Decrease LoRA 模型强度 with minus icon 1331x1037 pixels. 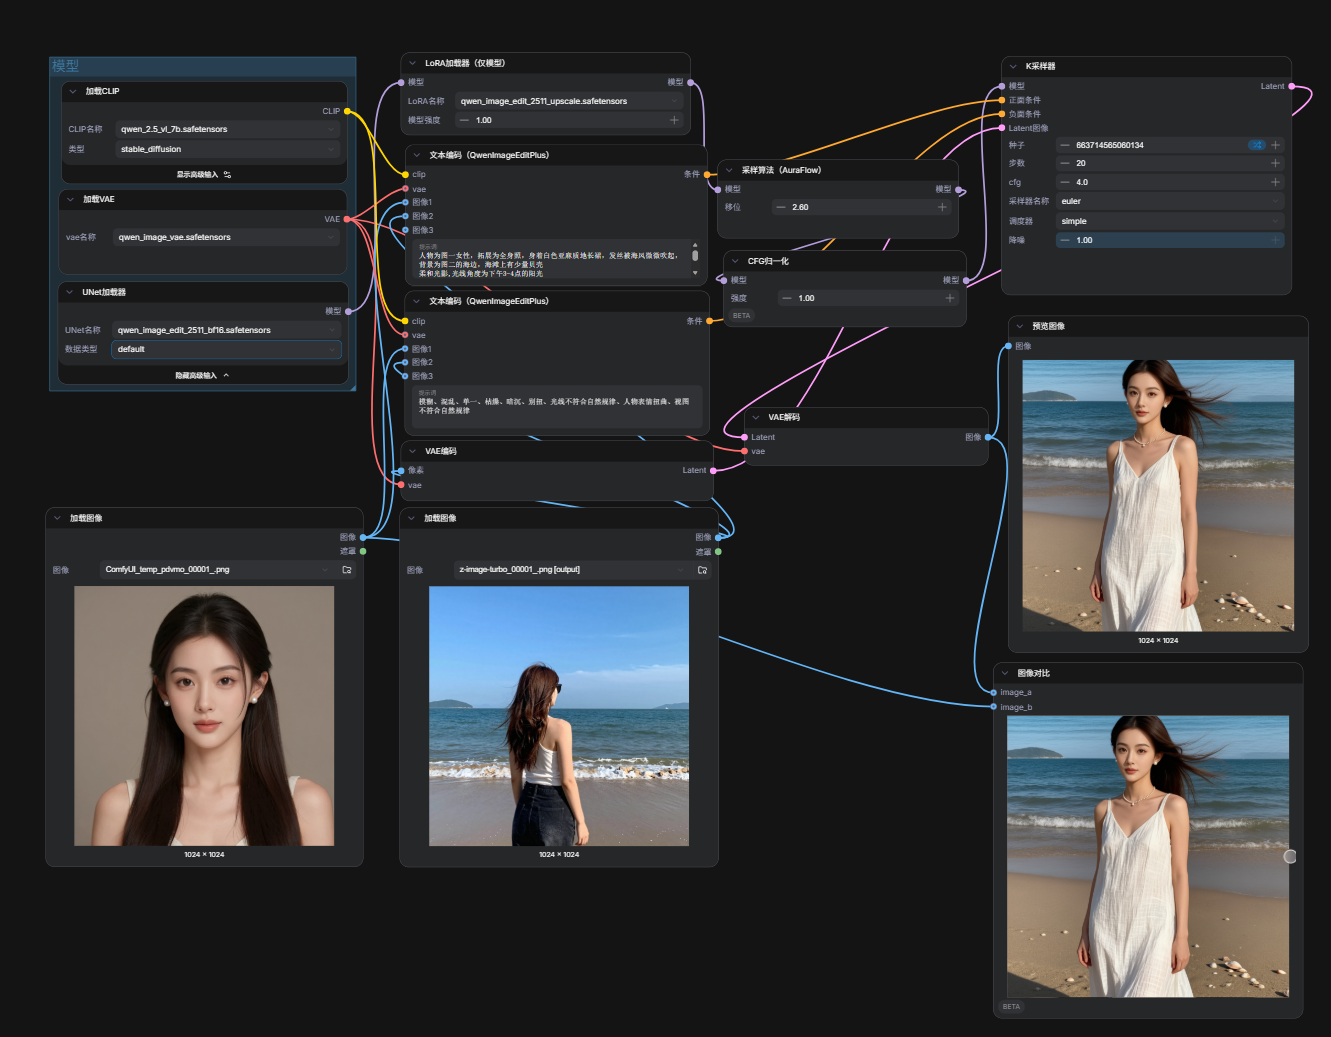click(x=464, y=120)
